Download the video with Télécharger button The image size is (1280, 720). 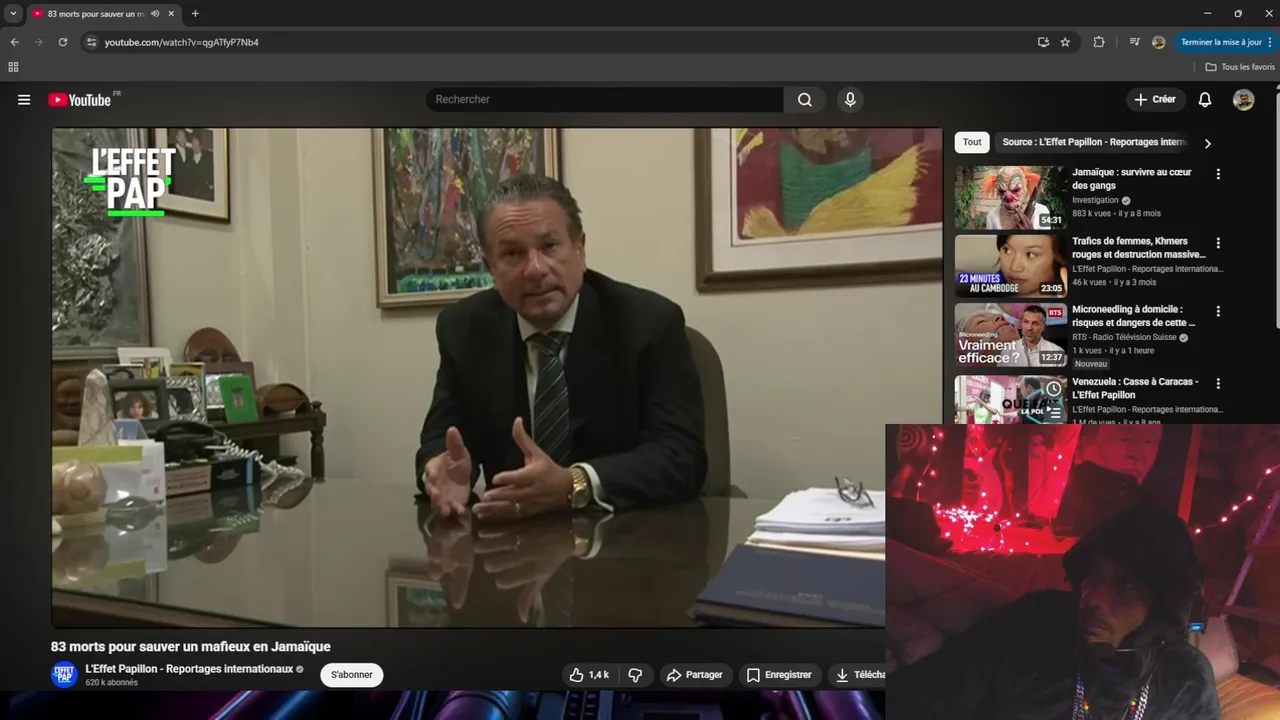point(860,675)
